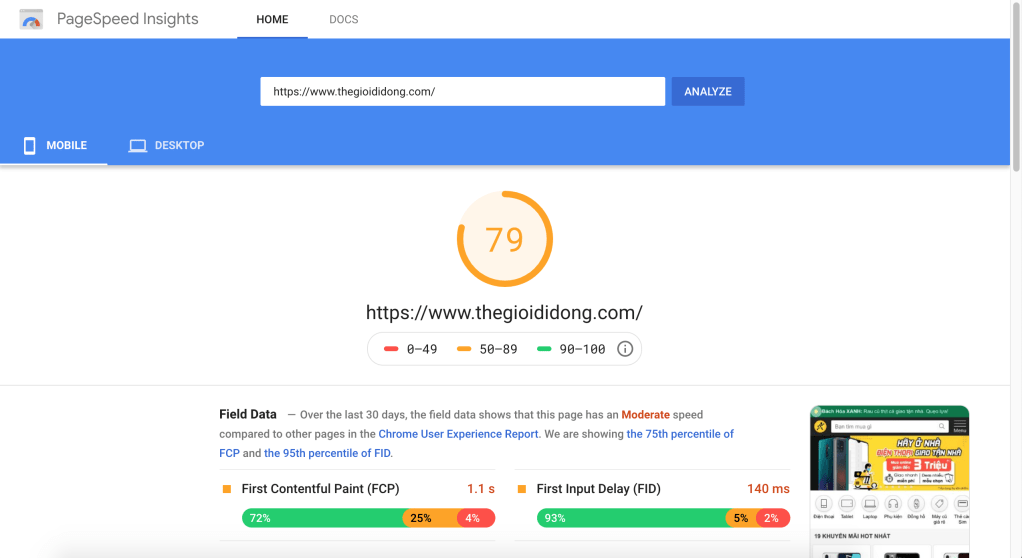Open the Chrome User Experience Report link
The image size is (1022, 558).
pyautogui.click(x=458, y=434)
